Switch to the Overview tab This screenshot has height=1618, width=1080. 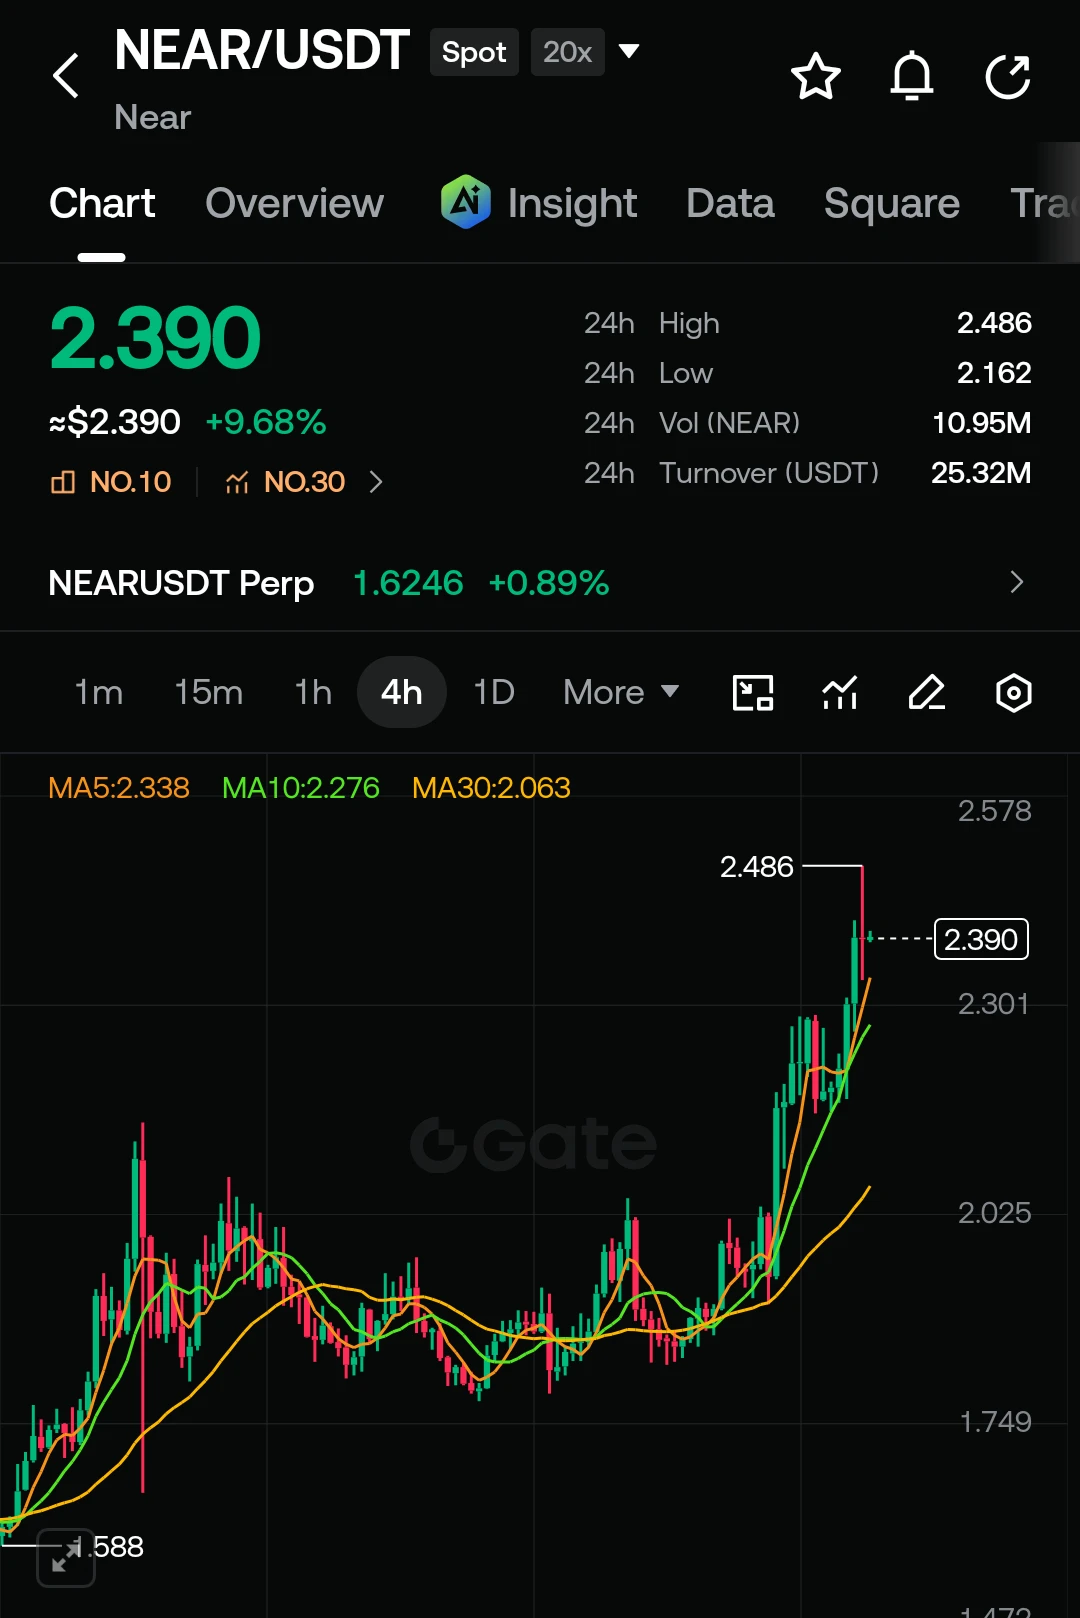coord(294,204)
